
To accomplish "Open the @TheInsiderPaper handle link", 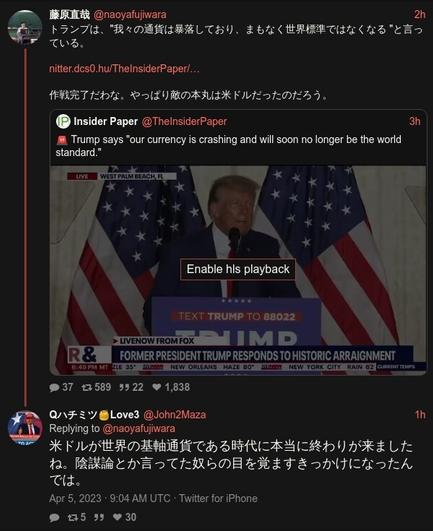I will 185,121.
